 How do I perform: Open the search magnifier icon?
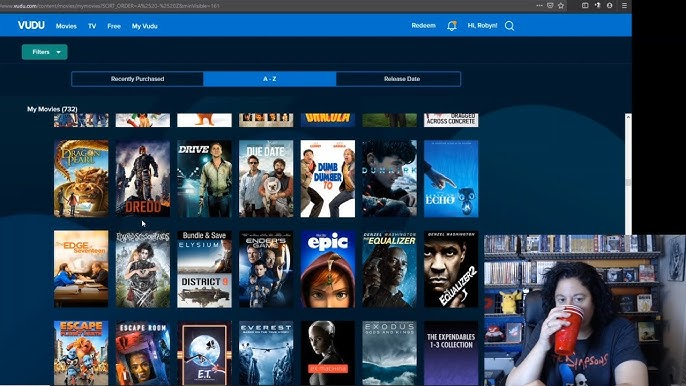pos(509,26)
